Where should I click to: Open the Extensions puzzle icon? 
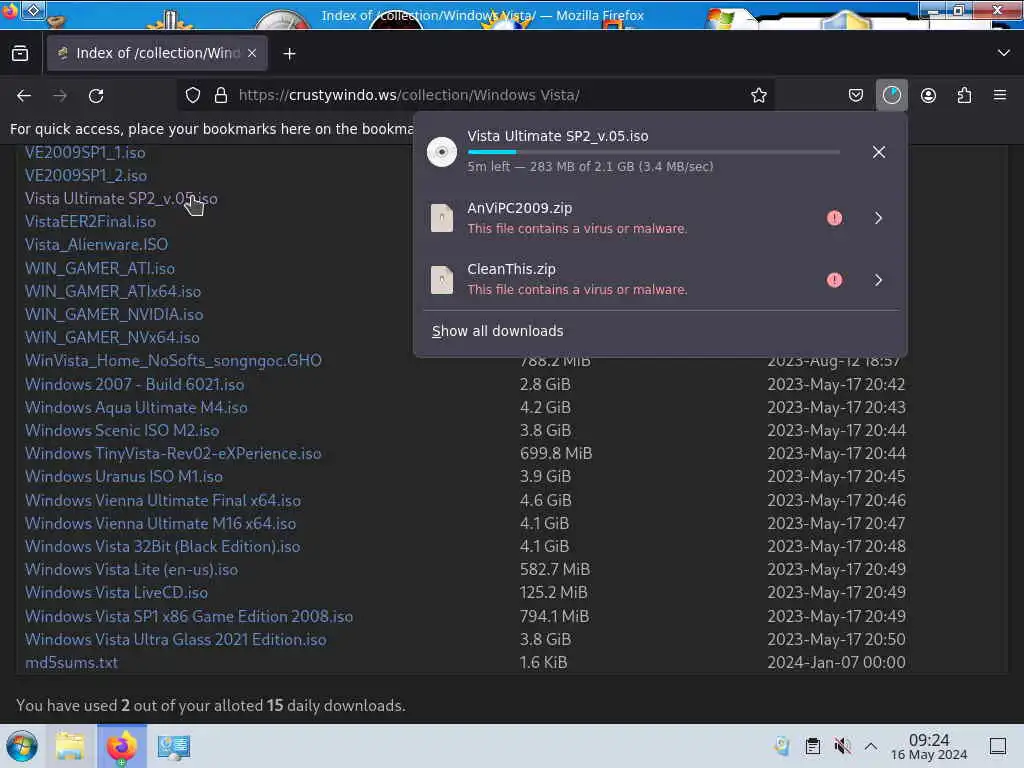[x=964, y=95]
